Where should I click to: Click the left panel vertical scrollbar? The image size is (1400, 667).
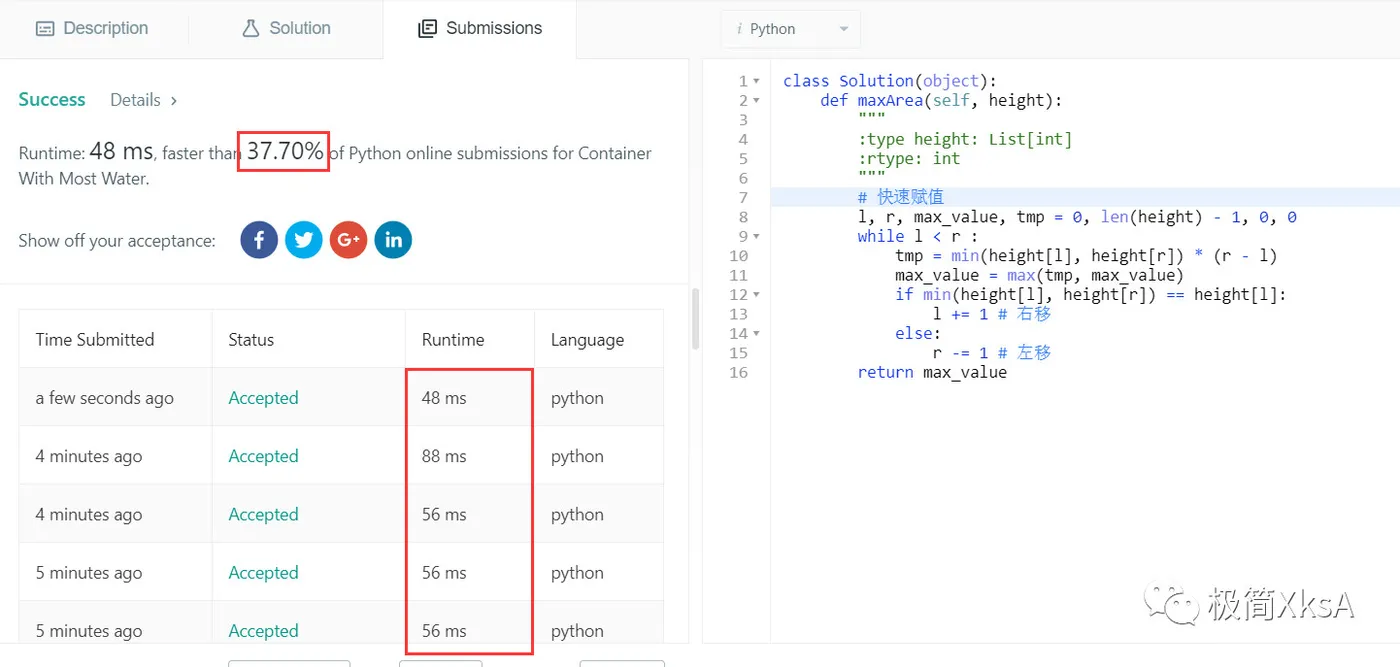point(695,318)
